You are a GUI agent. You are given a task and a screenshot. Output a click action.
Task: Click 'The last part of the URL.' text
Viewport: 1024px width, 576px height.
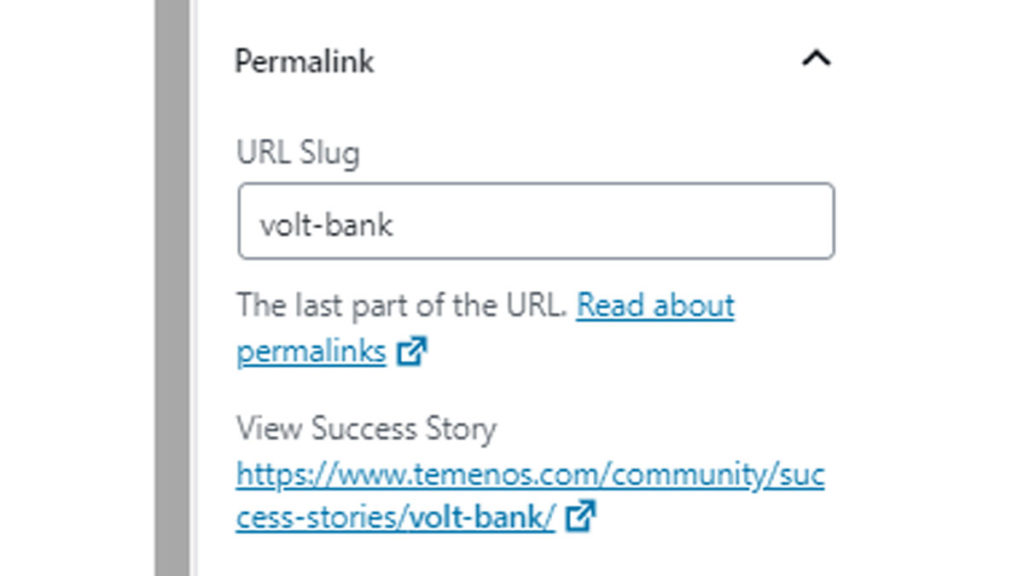pyautogui.click(x=403, y=305)
